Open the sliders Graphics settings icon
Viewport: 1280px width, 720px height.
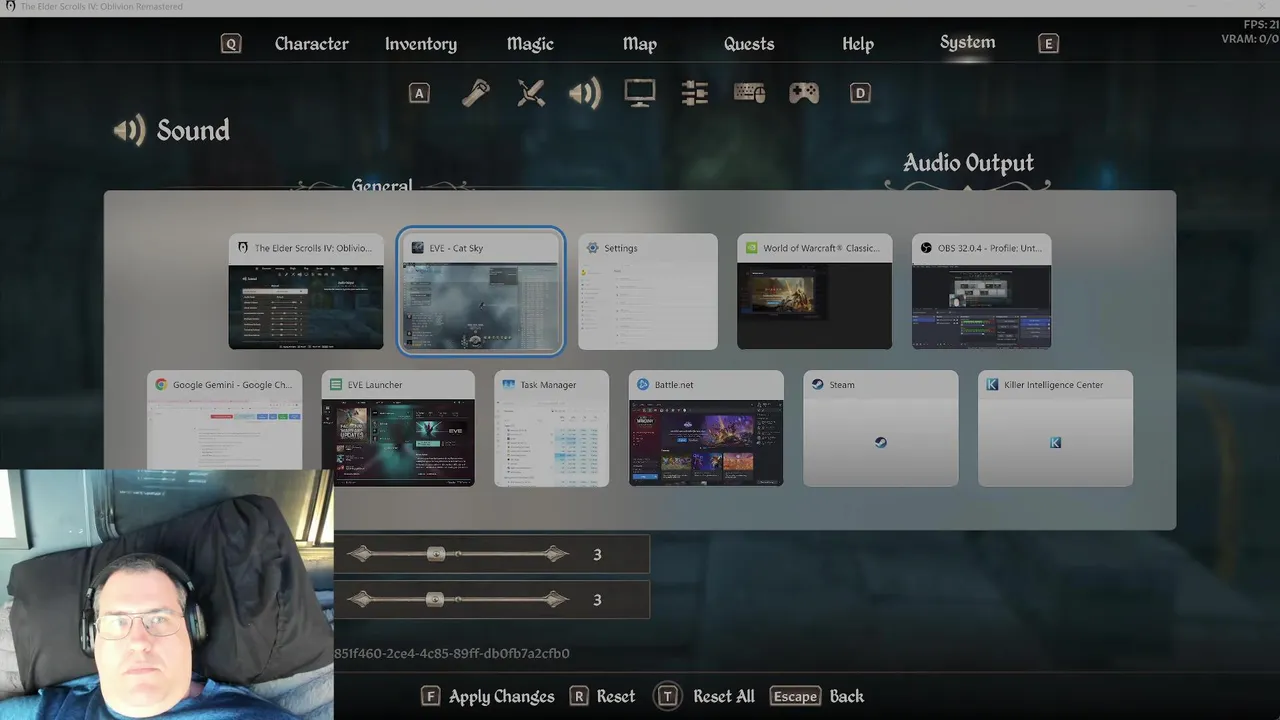pyautogui.click(x=695, y=93)
